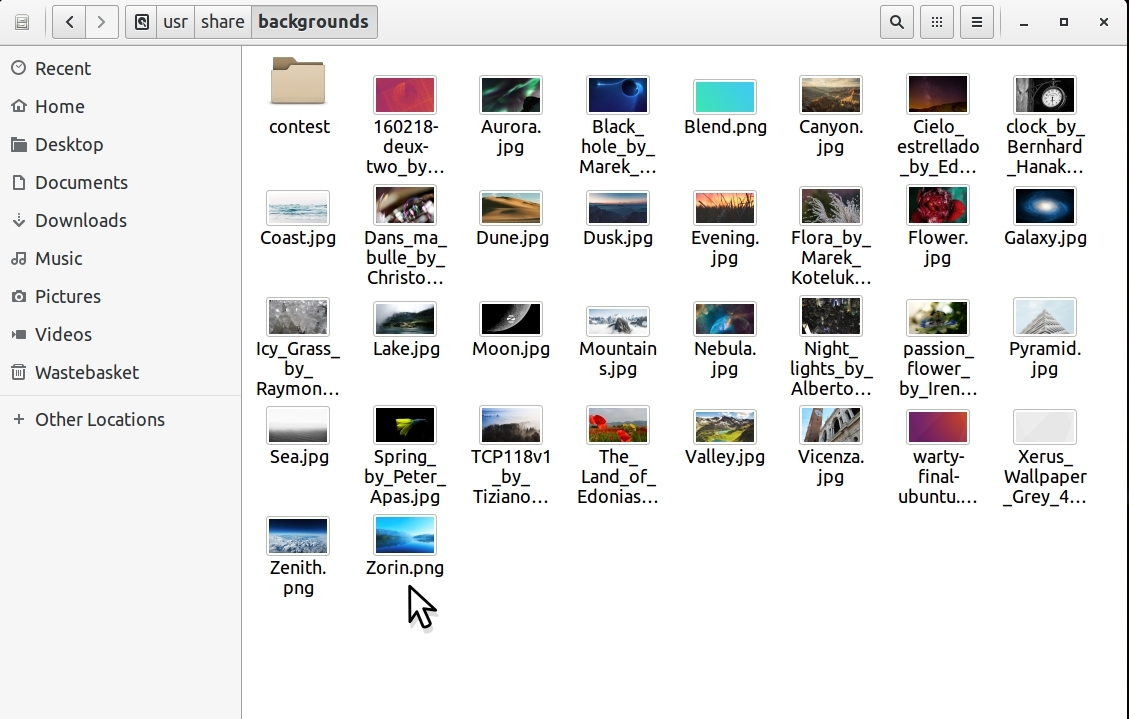
Task: Click the root disk icon in the path bar
Action: [x=142, y=22]
